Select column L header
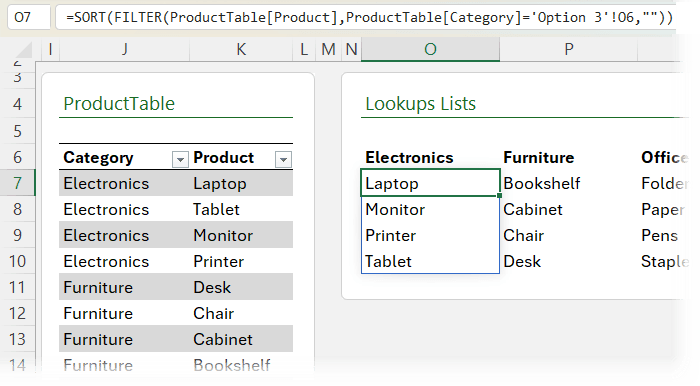 coord(304,49)
